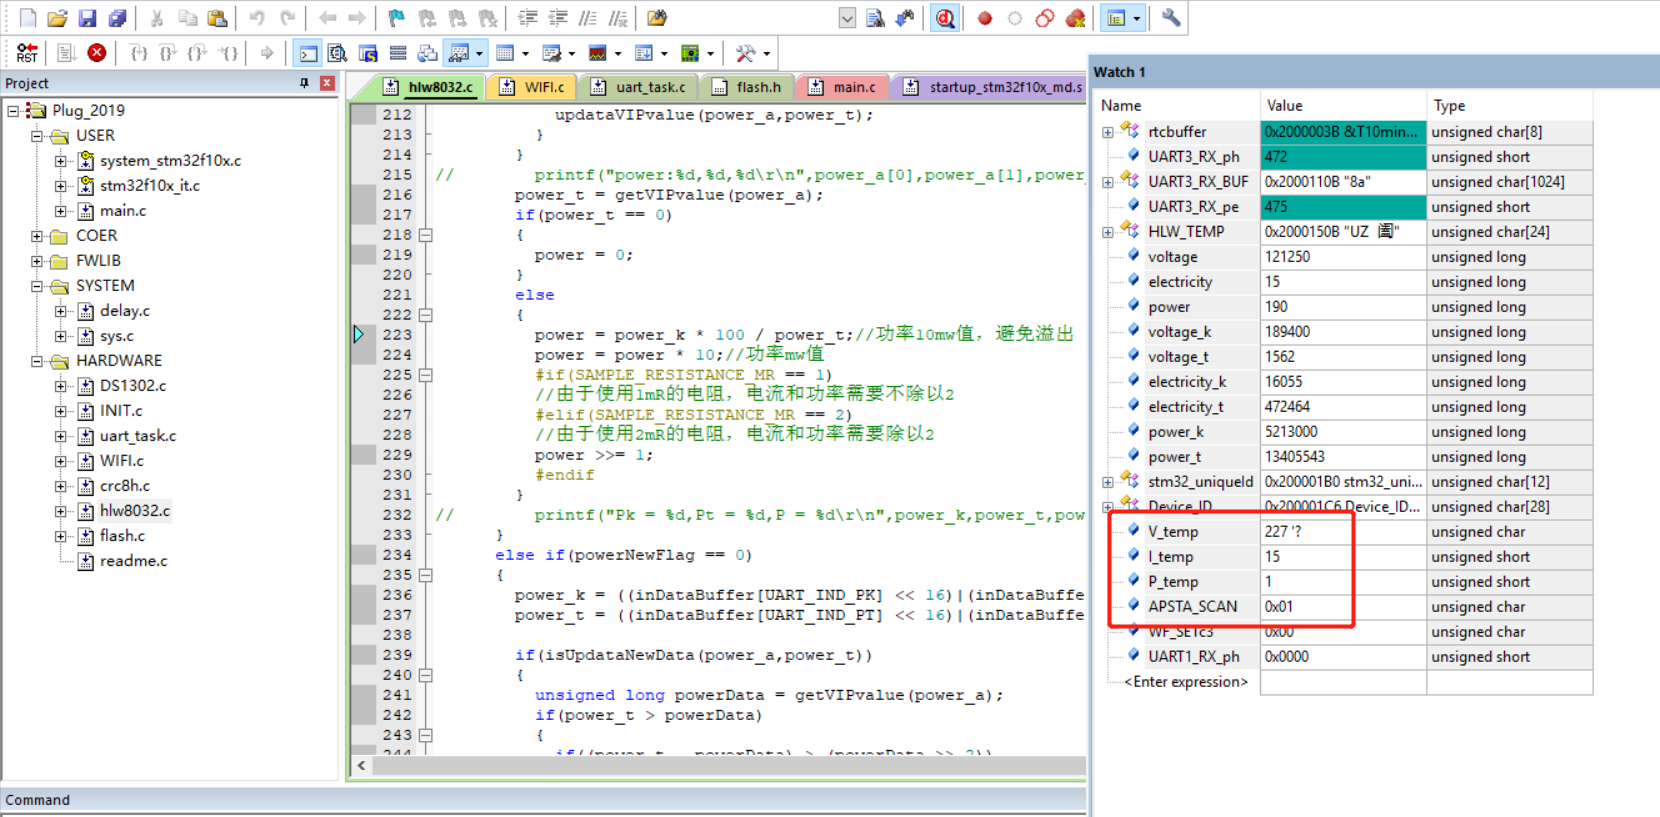
Task: Click the editor's scroll-left arrow
Action: (362, 765)
